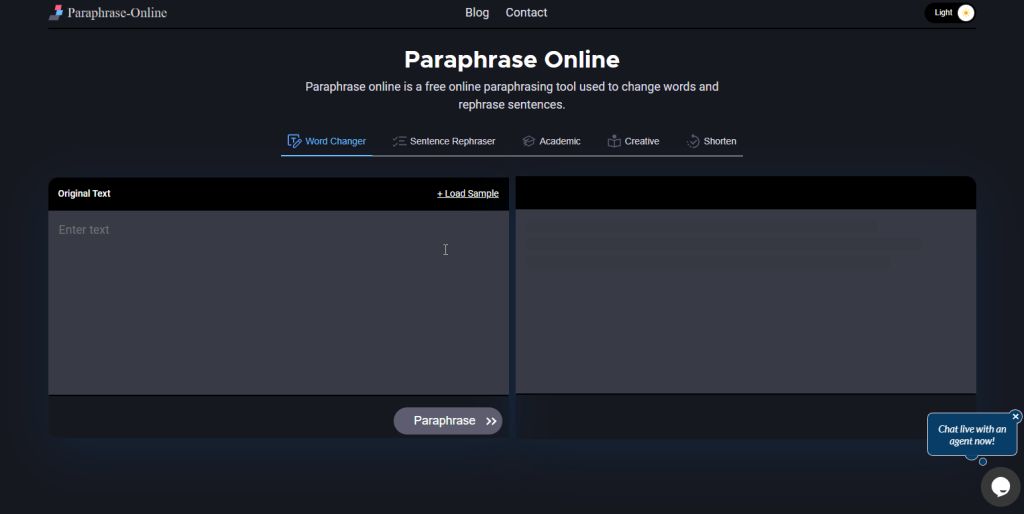Click the double-arrow icon on Paraphrase button

coord(491,421)
